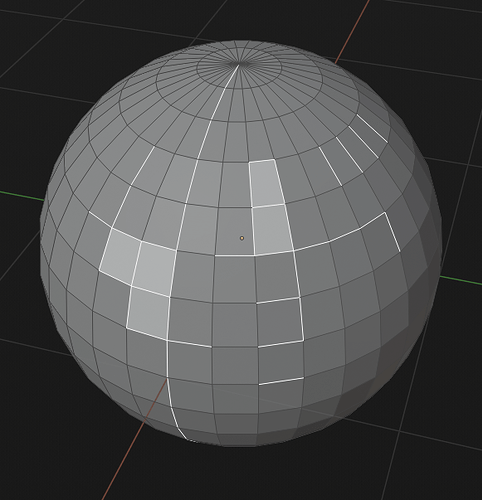Select the highlighted face above the origin-adjacent highlighted face
Screen dimensions: 482x500
pos(266,183)
